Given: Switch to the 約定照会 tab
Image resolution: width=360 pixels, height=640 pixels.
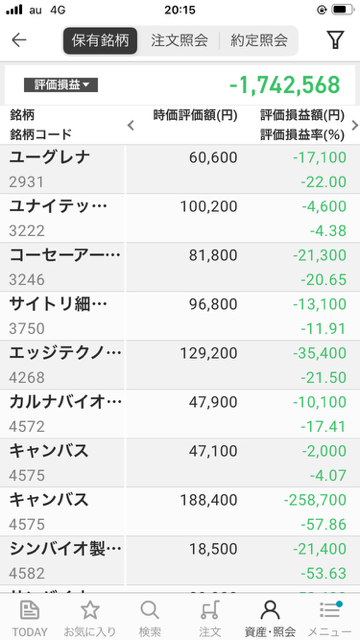Looking at the screenshot, I should click(x=259, y=40).
